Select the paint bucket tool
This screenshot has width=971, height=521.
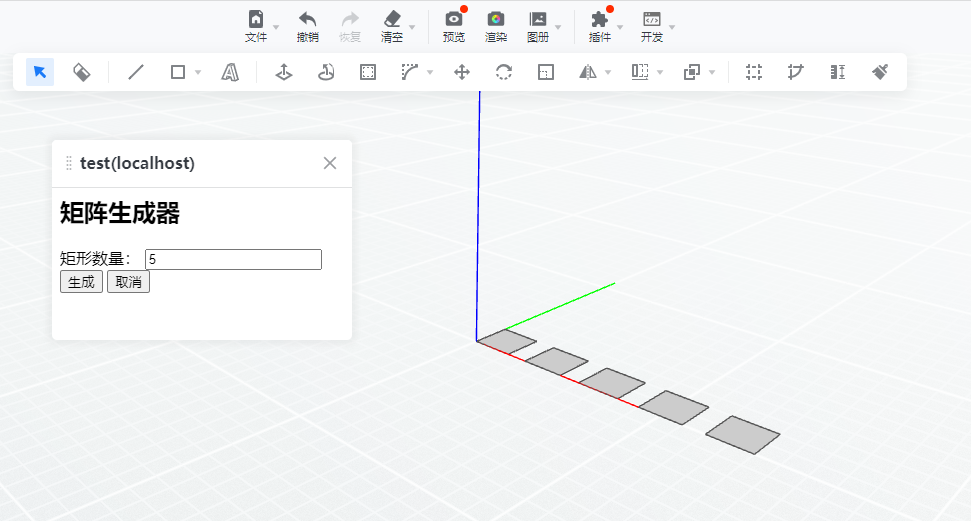tap(82, 72)
